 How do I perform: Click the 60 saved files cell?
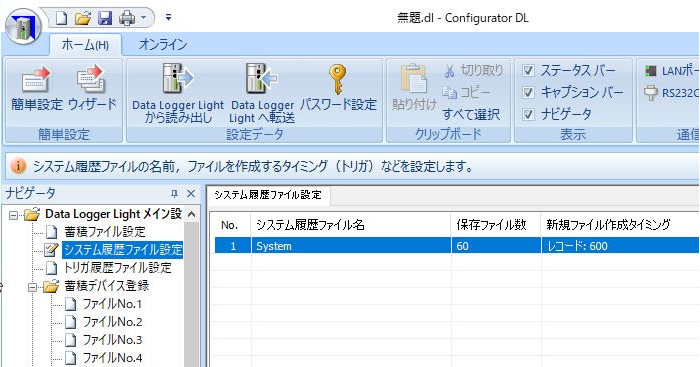pyautogui.click(x=496, y=246)
